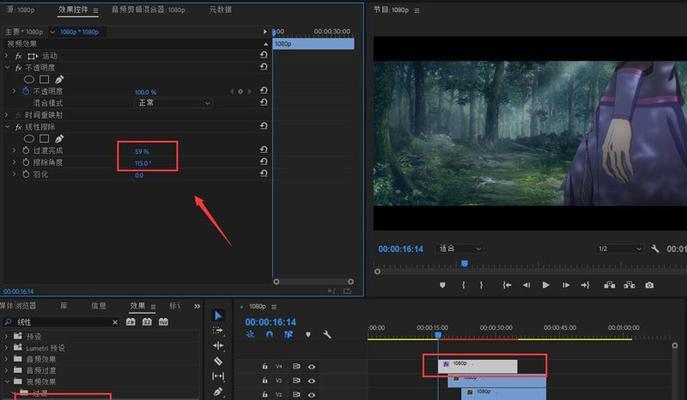Expand the 过渡完成 parameter
687x400 pixels.
pos(14,150)
